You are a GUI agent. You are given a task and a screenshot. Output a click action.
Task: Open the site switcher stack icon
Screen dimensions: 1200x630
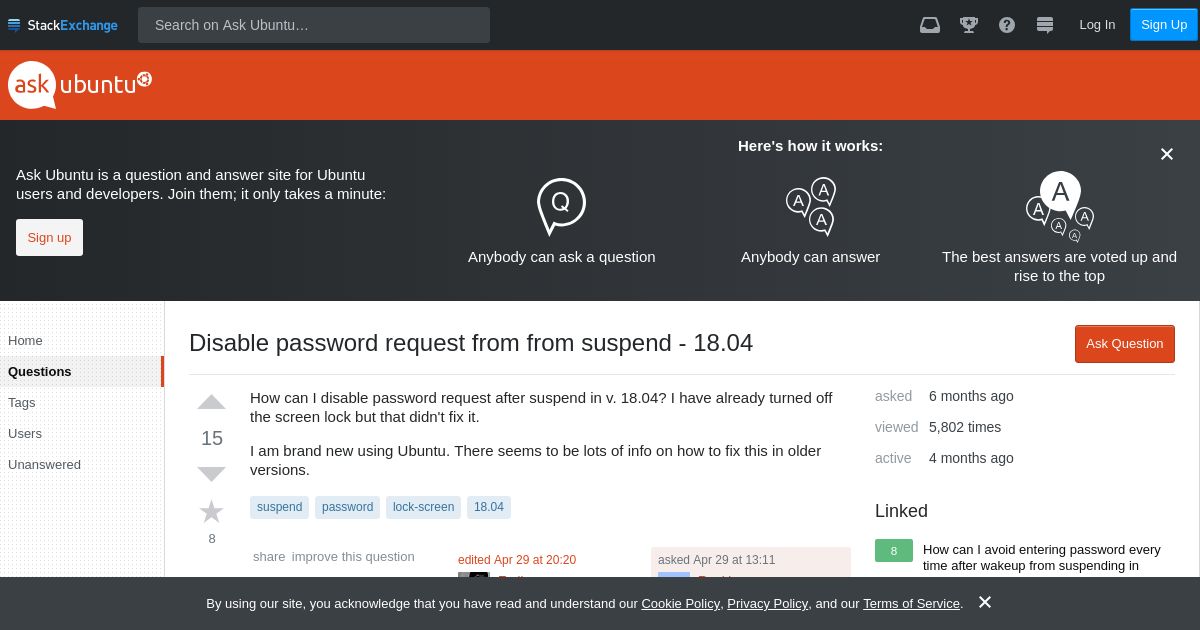[1045, 25]
